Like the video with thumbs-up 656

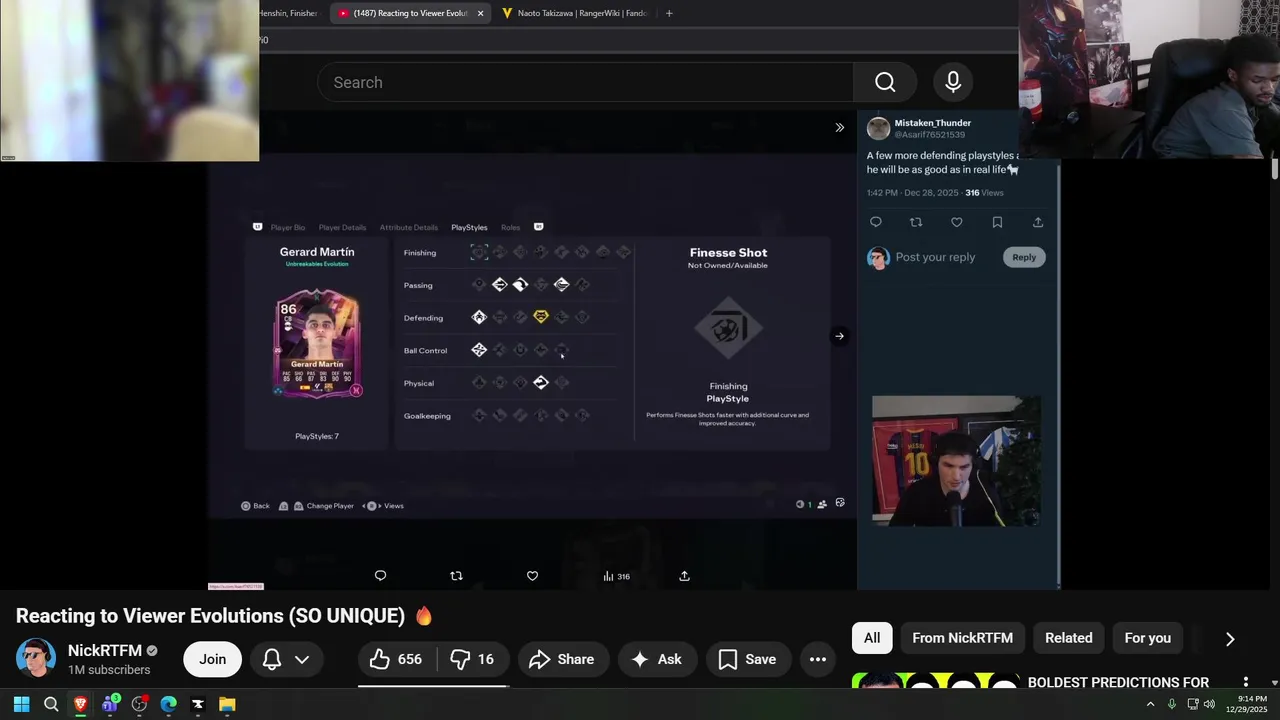396,659
